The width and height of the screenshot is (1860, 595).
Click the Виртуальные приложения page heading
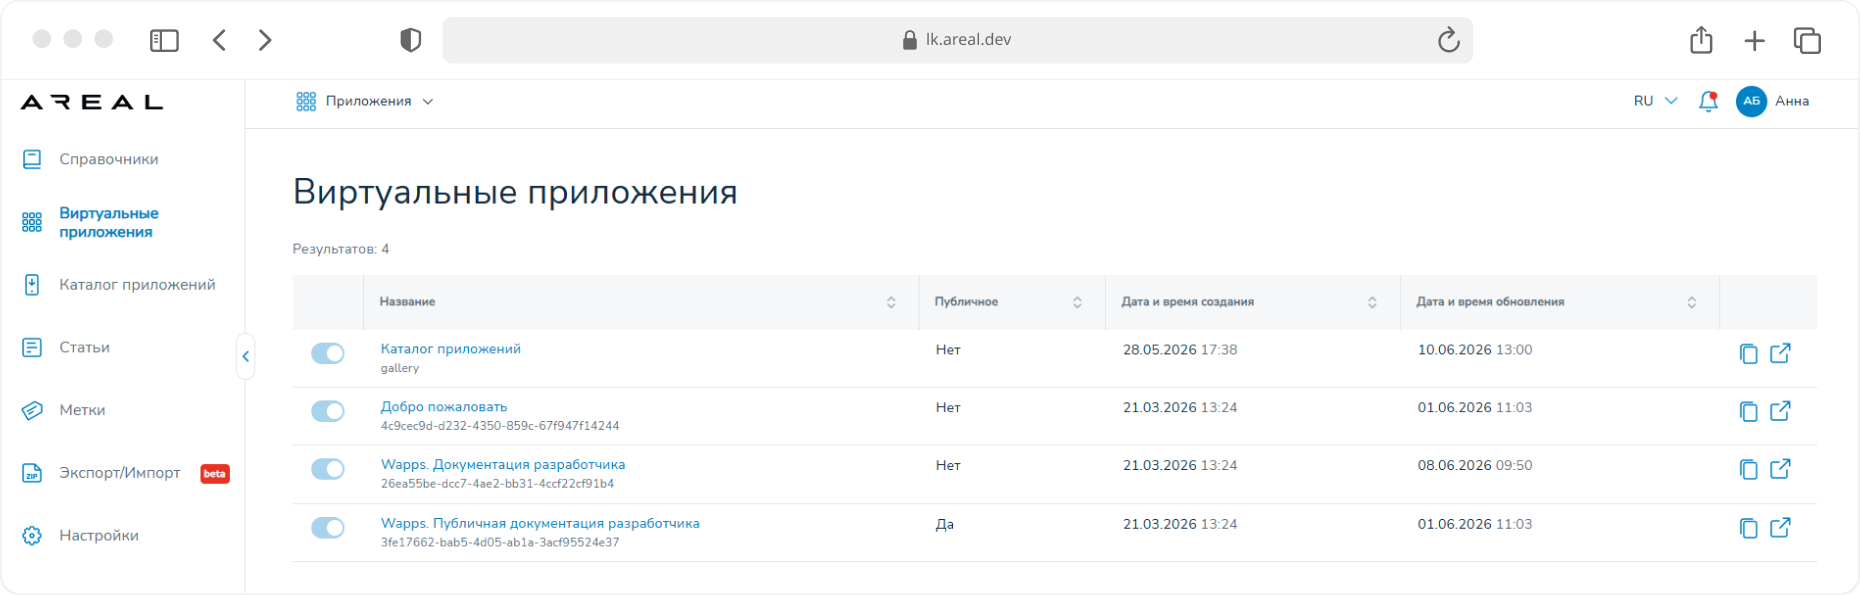tap(515, 192)
